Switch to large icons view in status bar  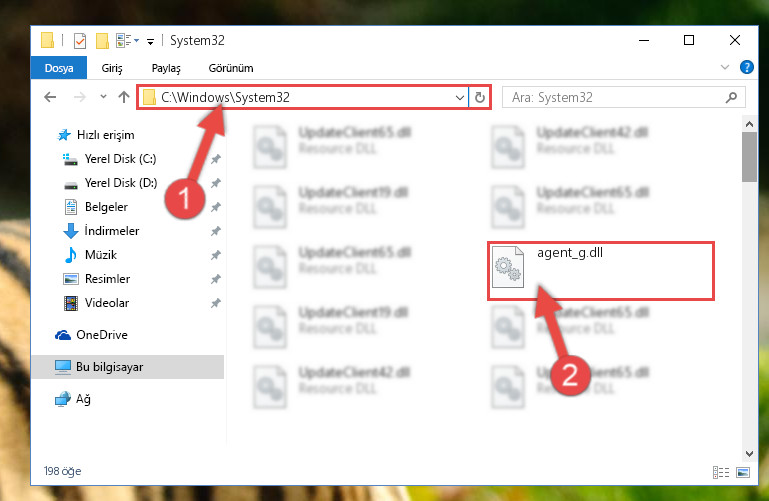[743, 472]
